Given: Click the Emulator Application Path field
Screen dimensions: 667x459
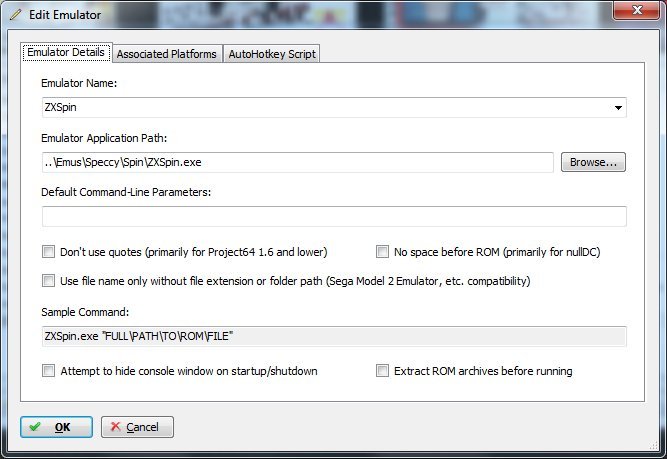Looking at the screenshot, I should (x=298, y=162).
